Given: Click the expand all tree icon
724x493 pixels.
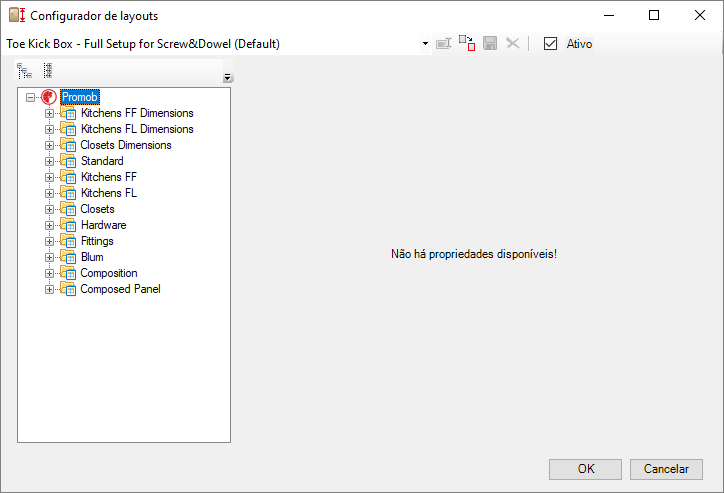Looking at the screenshot, I should [24, 71].
